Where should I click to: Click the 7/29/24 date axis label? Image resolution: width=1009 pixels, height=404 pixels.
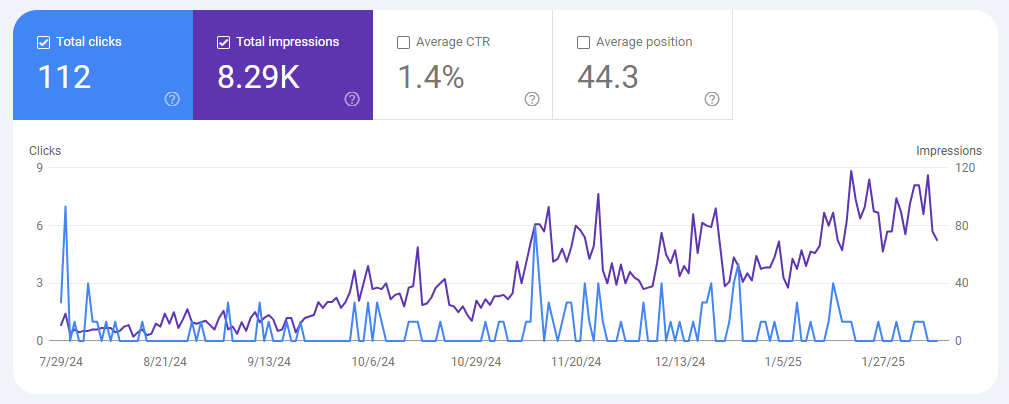click(x=61, y=362)
